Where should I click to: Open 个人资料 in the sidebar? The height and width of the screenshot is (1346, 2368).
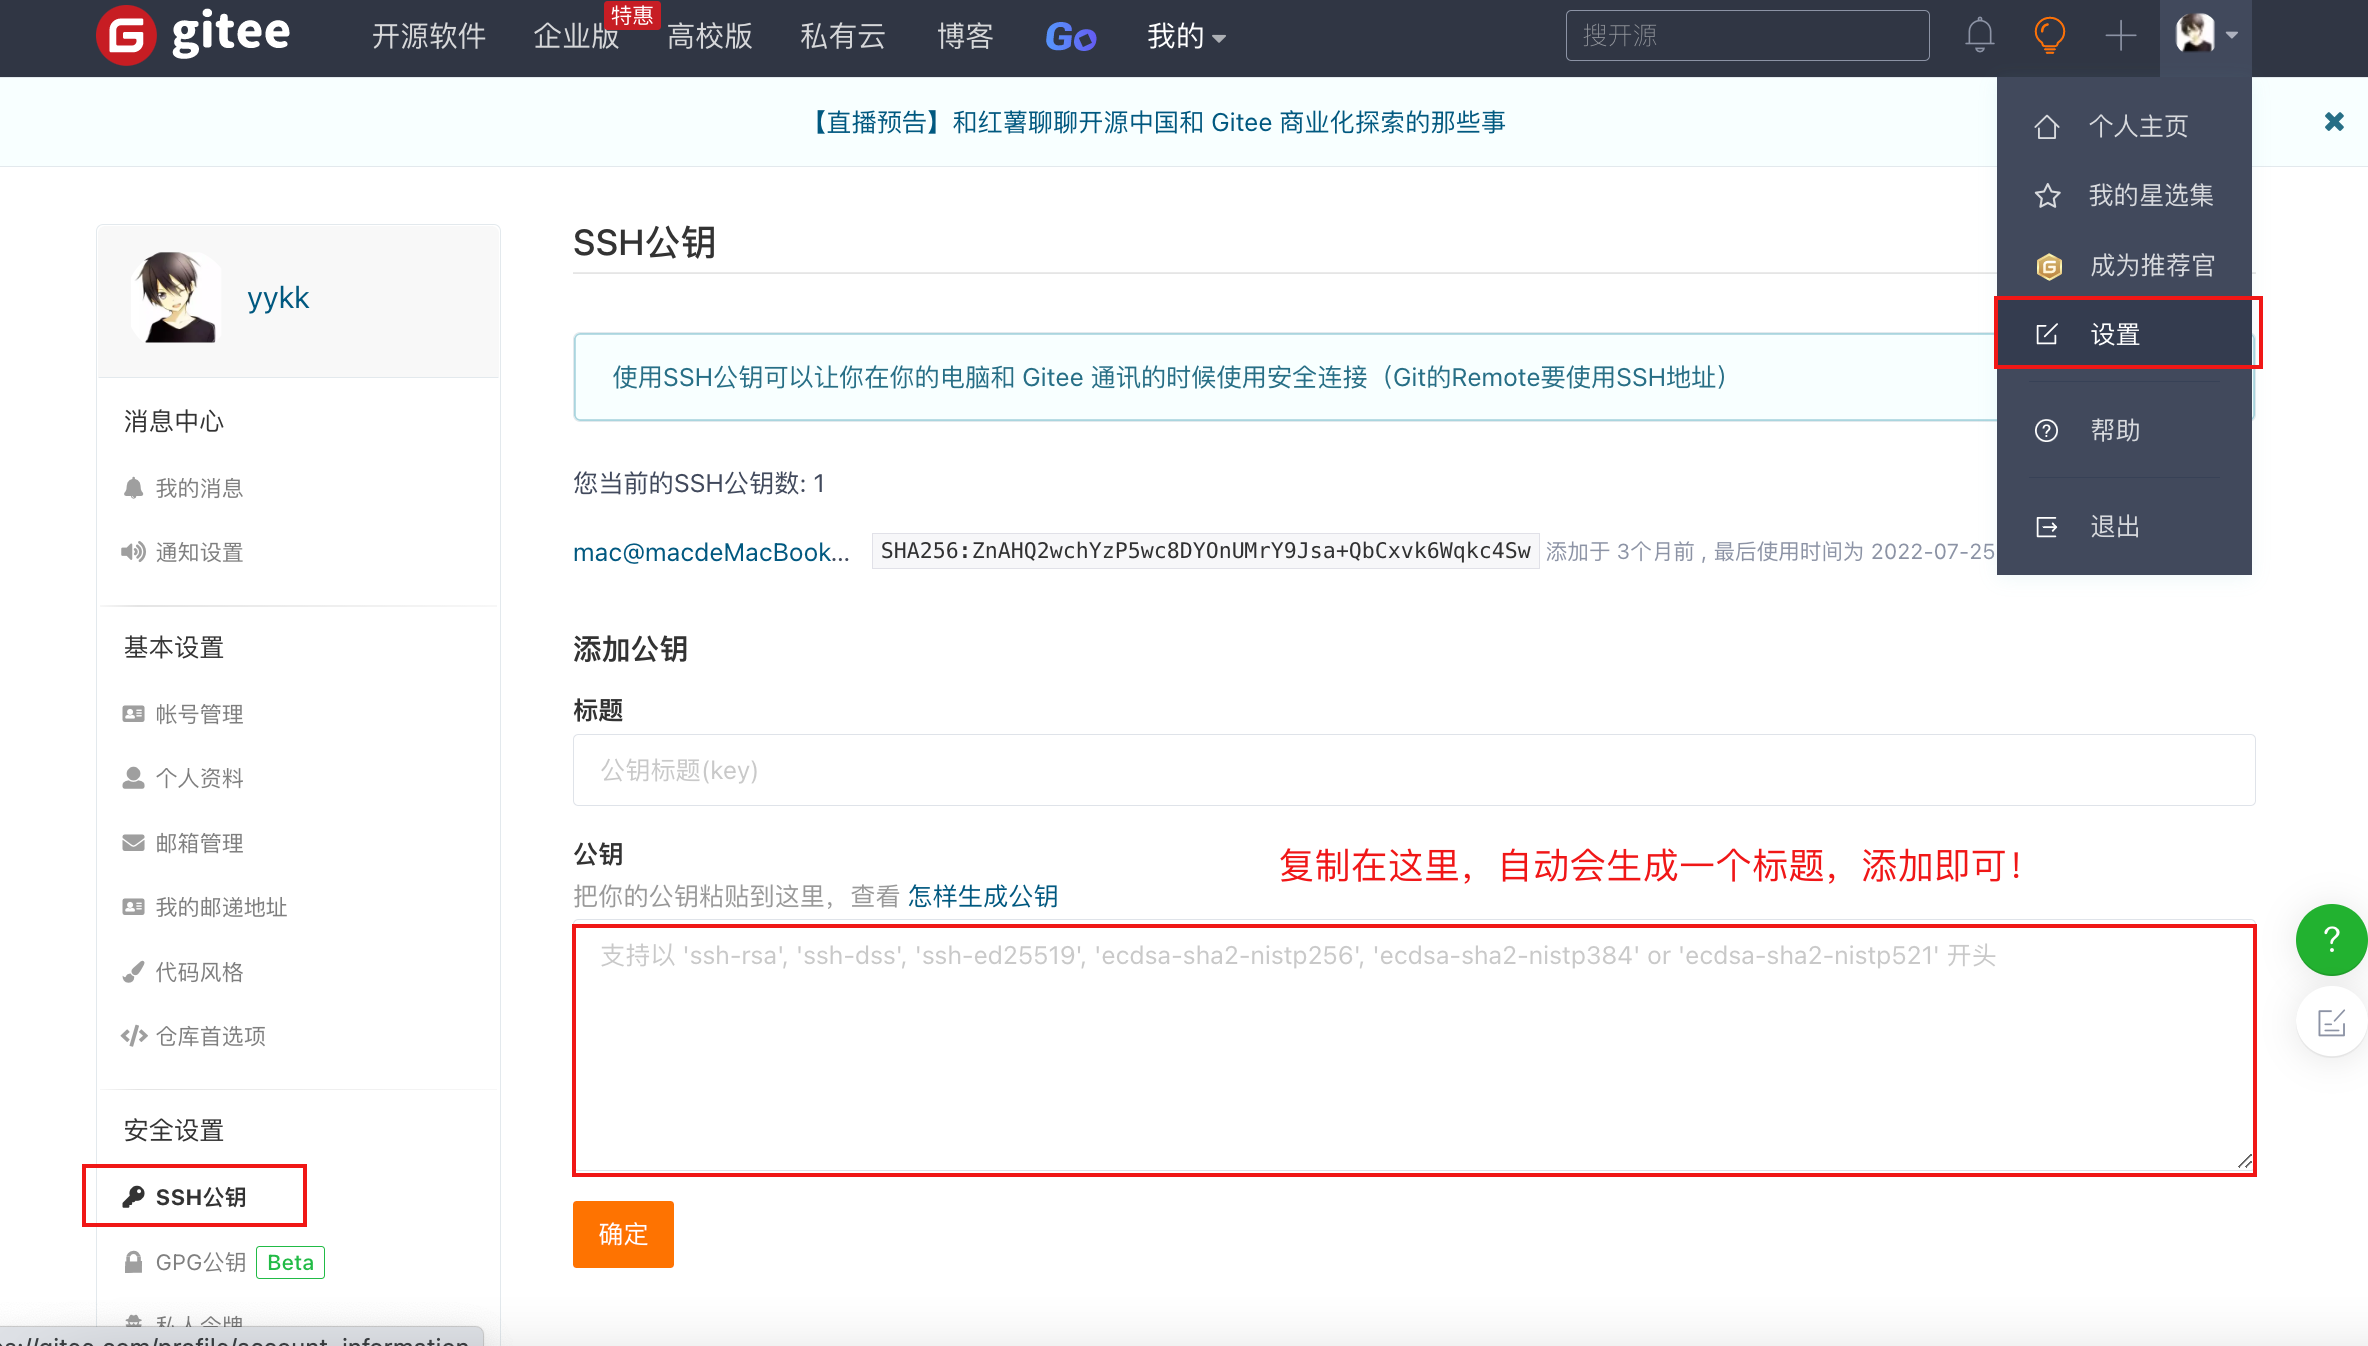pyautogui.click(x=199, y=778)
